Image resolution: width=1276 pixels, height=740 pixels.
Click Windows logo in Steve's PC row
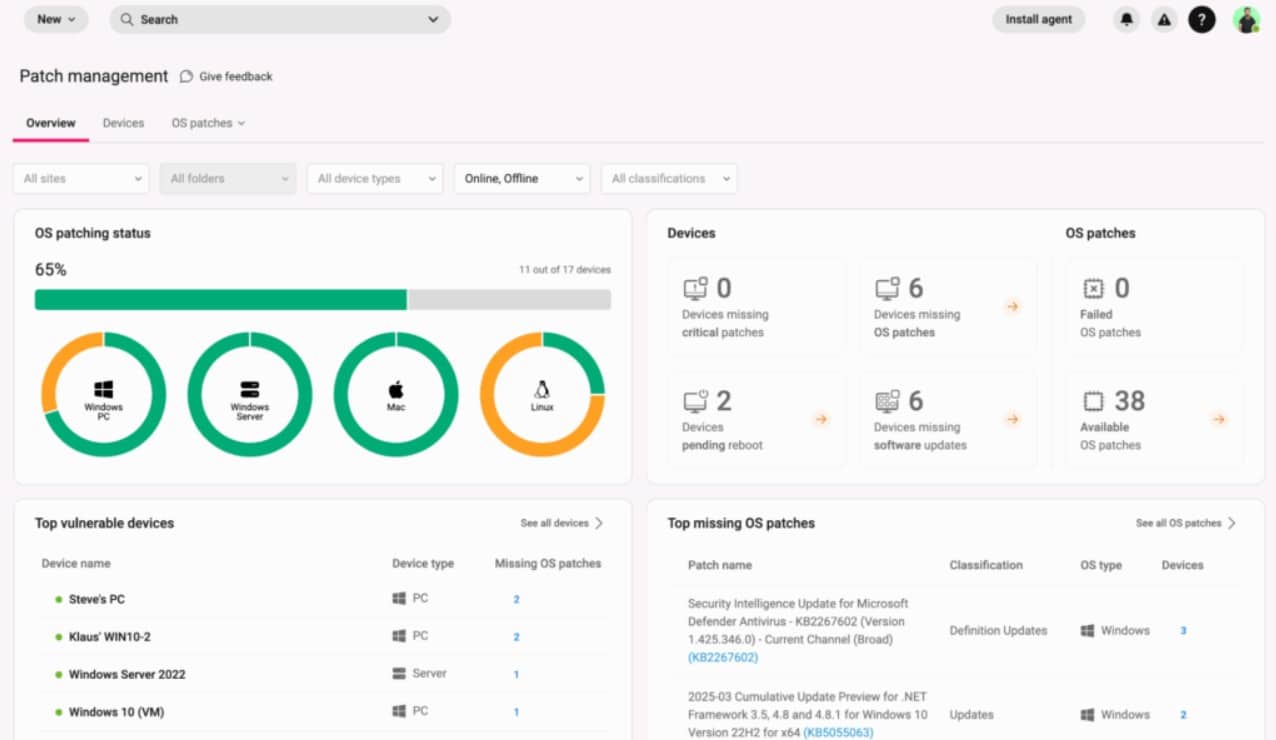pyautogui.click(x=399, y=598)
